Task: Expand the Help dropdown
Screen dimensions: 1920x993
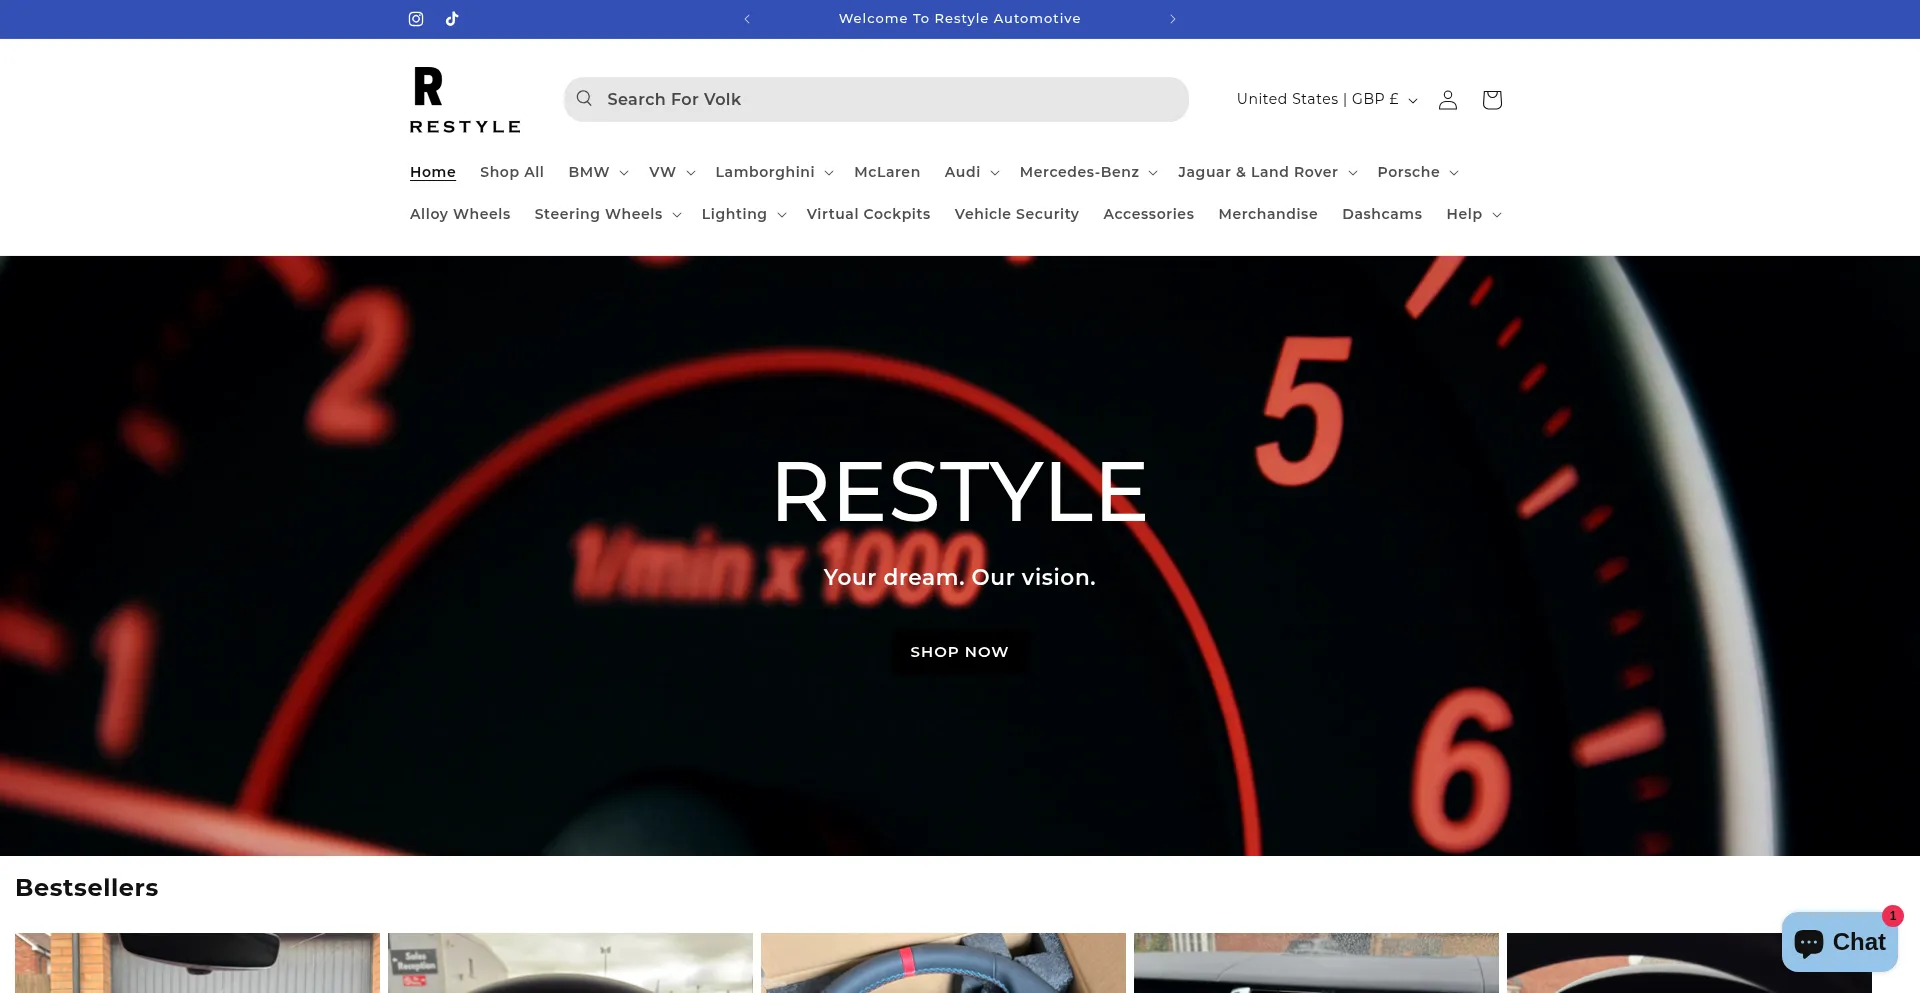Action: [x=1472, y=214]
